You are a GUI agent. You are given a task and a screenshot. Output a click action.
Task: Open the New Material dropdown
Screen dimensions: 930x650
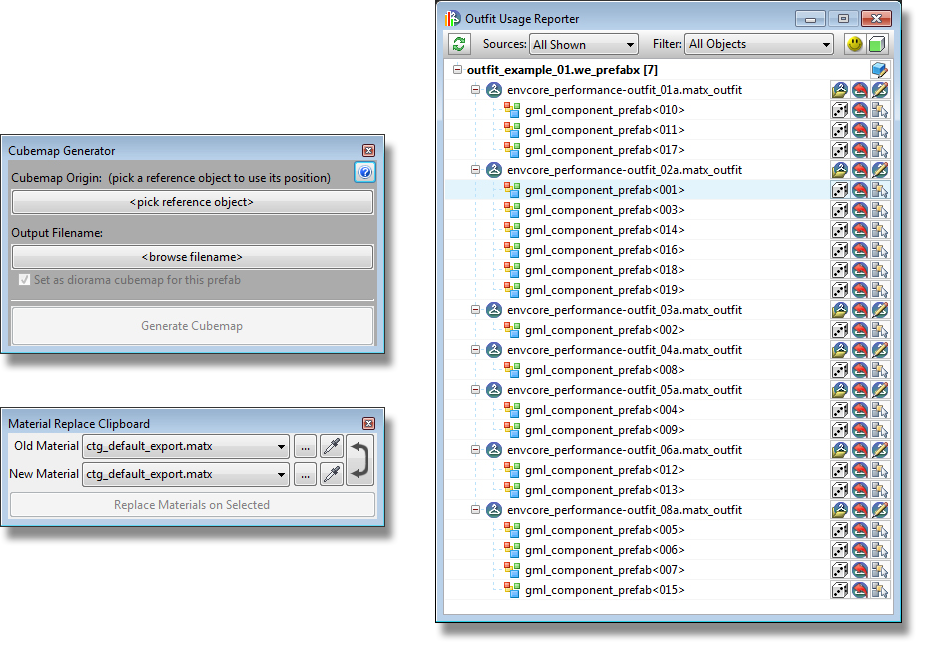click(x=186, y=474)
